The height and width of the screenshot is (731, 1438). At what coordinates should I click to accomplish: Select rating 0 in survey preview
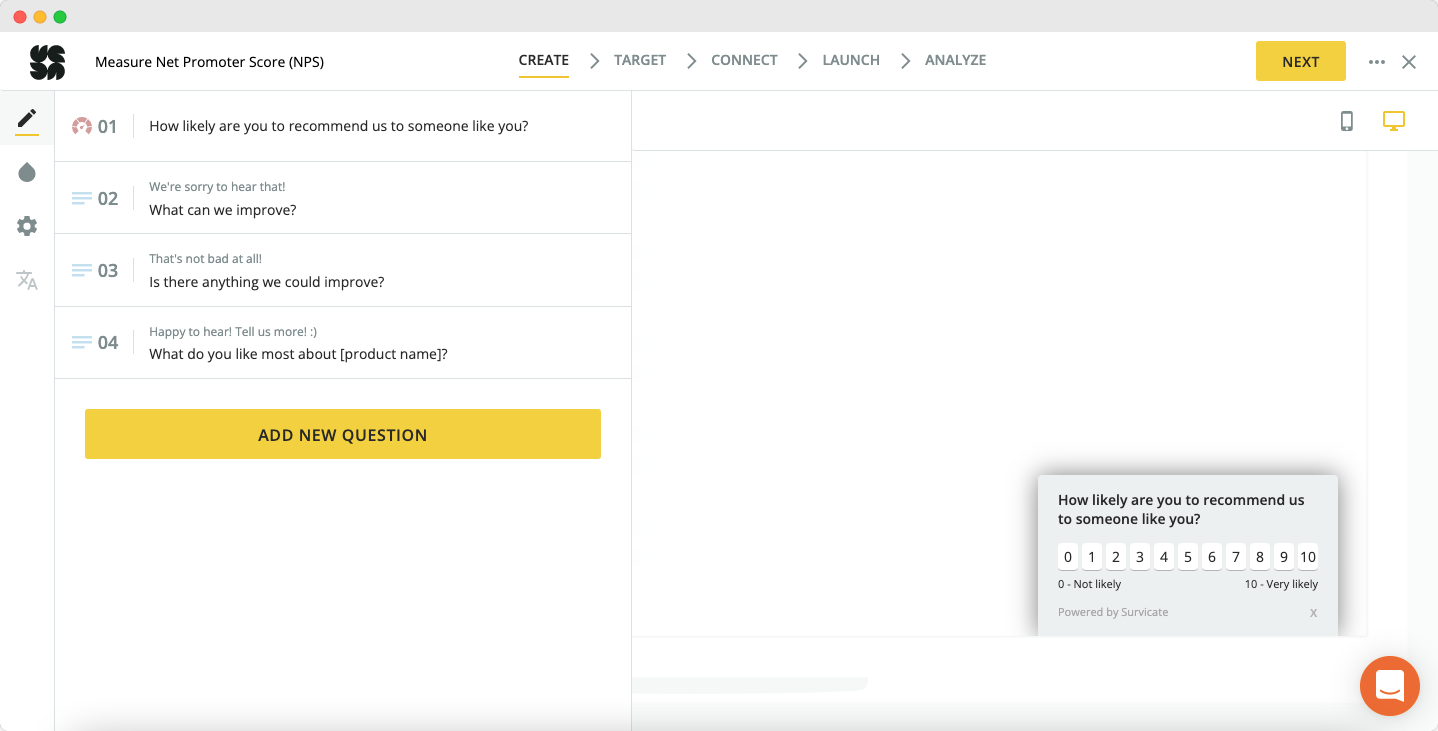(x=1068, y=557)
